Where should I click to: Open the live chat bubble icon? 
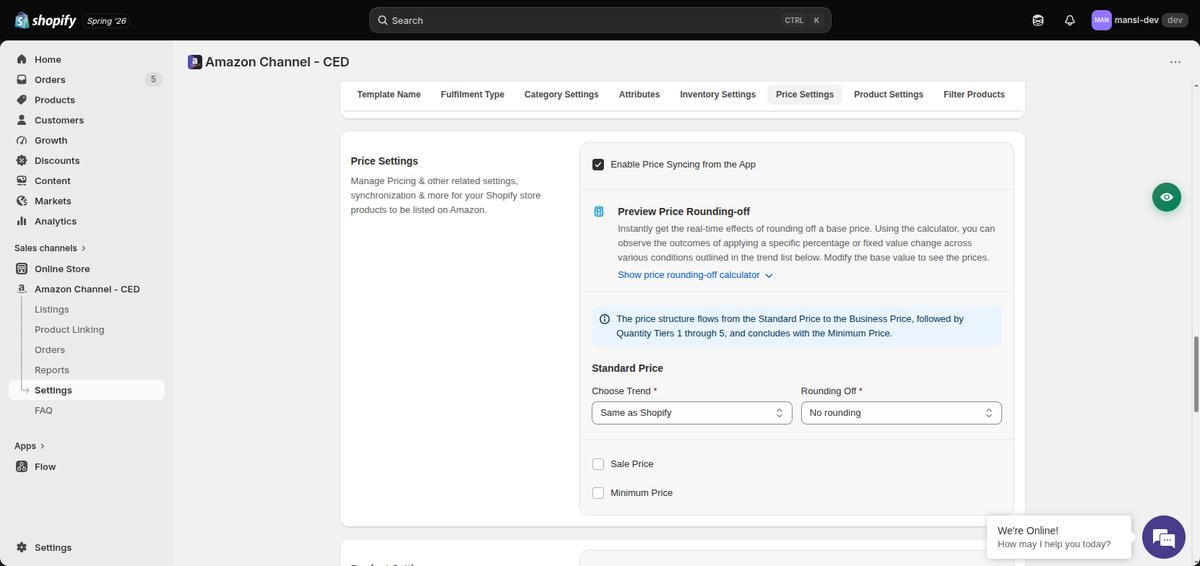click(x=1164, y=538)
